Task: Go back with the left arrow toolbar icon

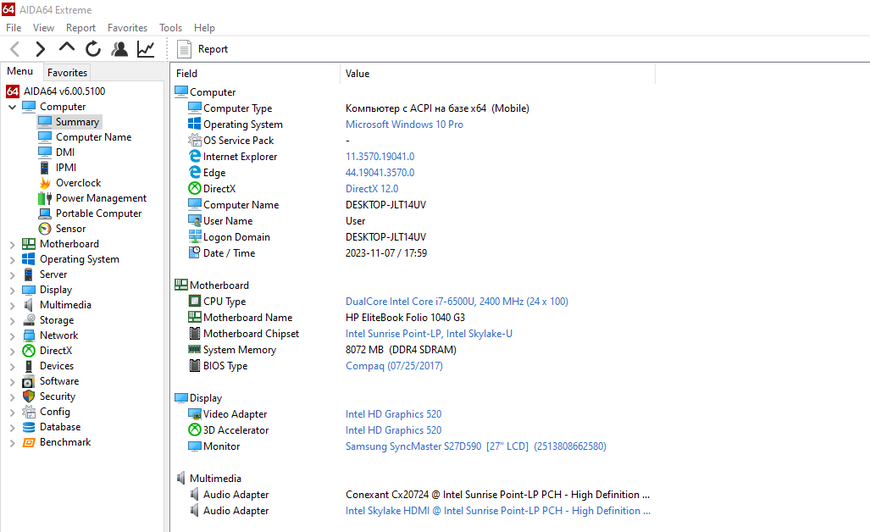Action: 15,49
